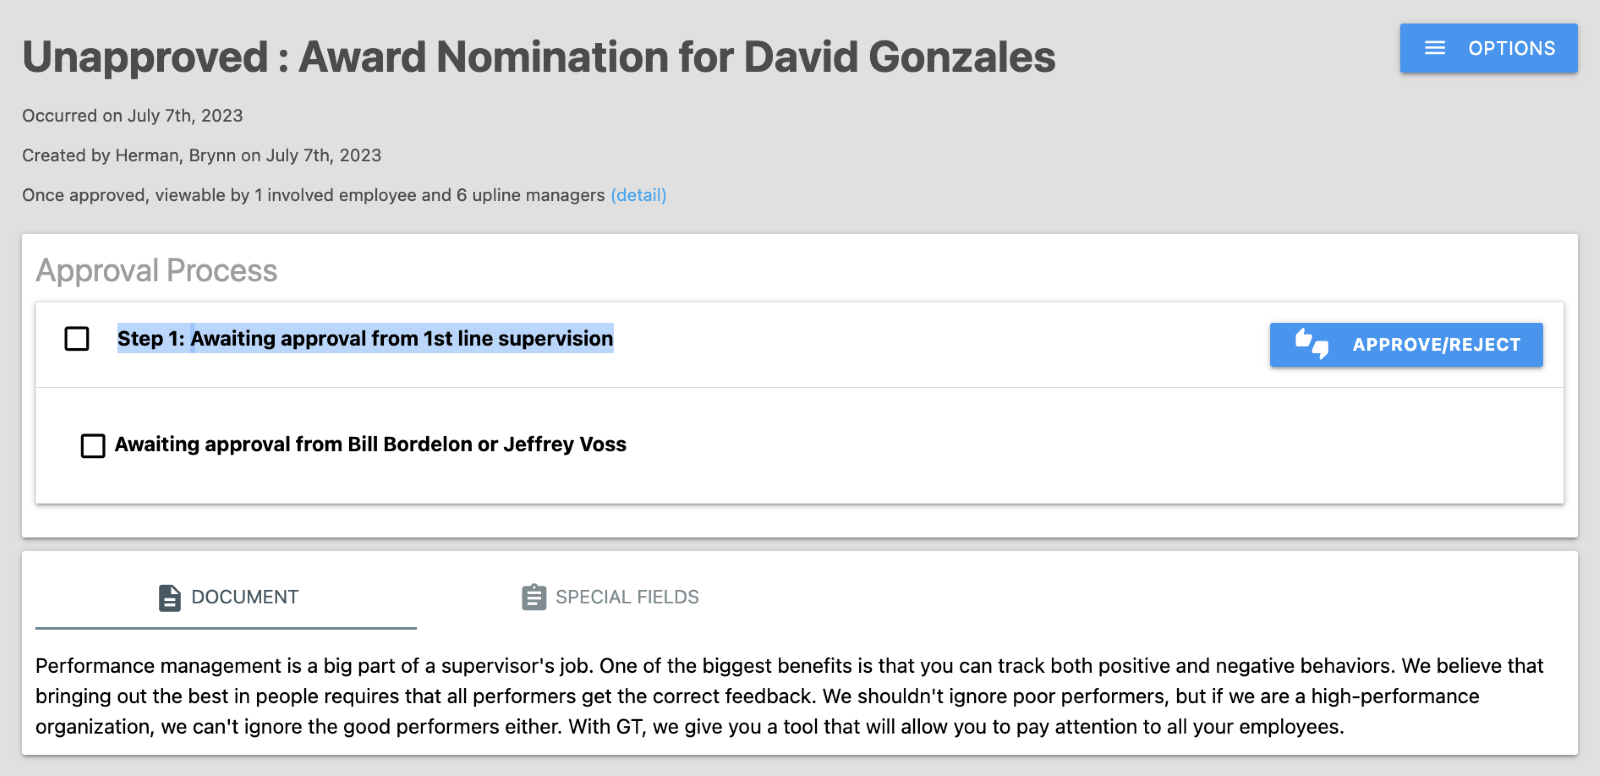
Task: Click the Occurred on July 7th line
Action: (133, 116)
